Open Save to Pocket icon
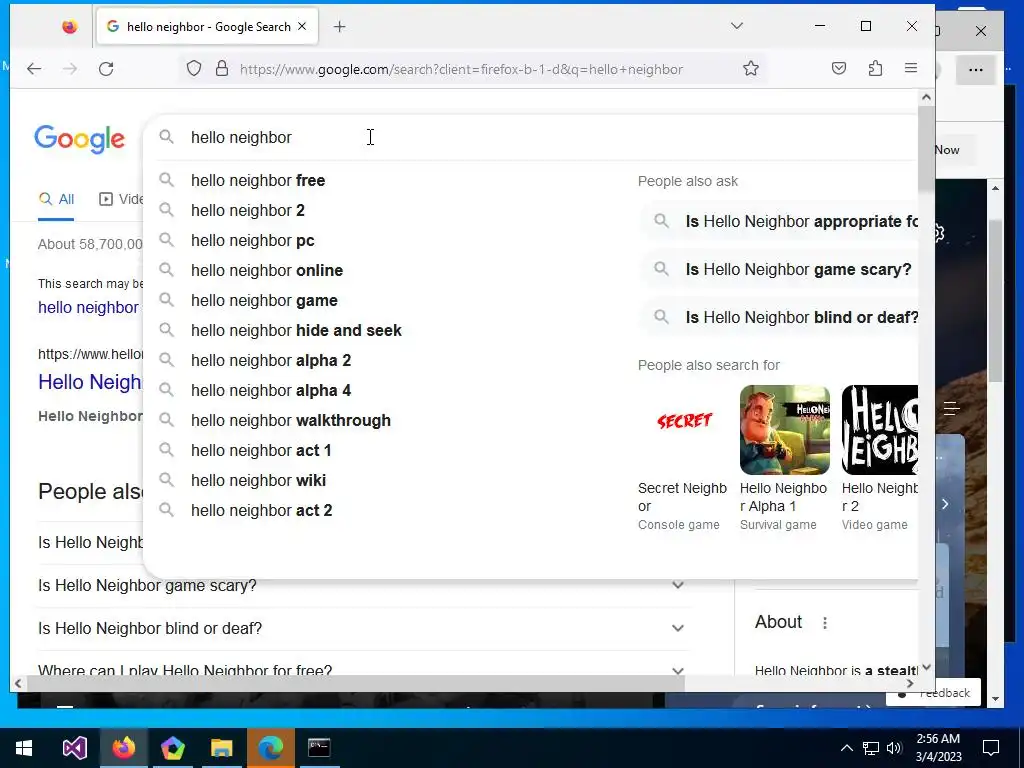Screen dimensions: 1024x768 [839, 69]
